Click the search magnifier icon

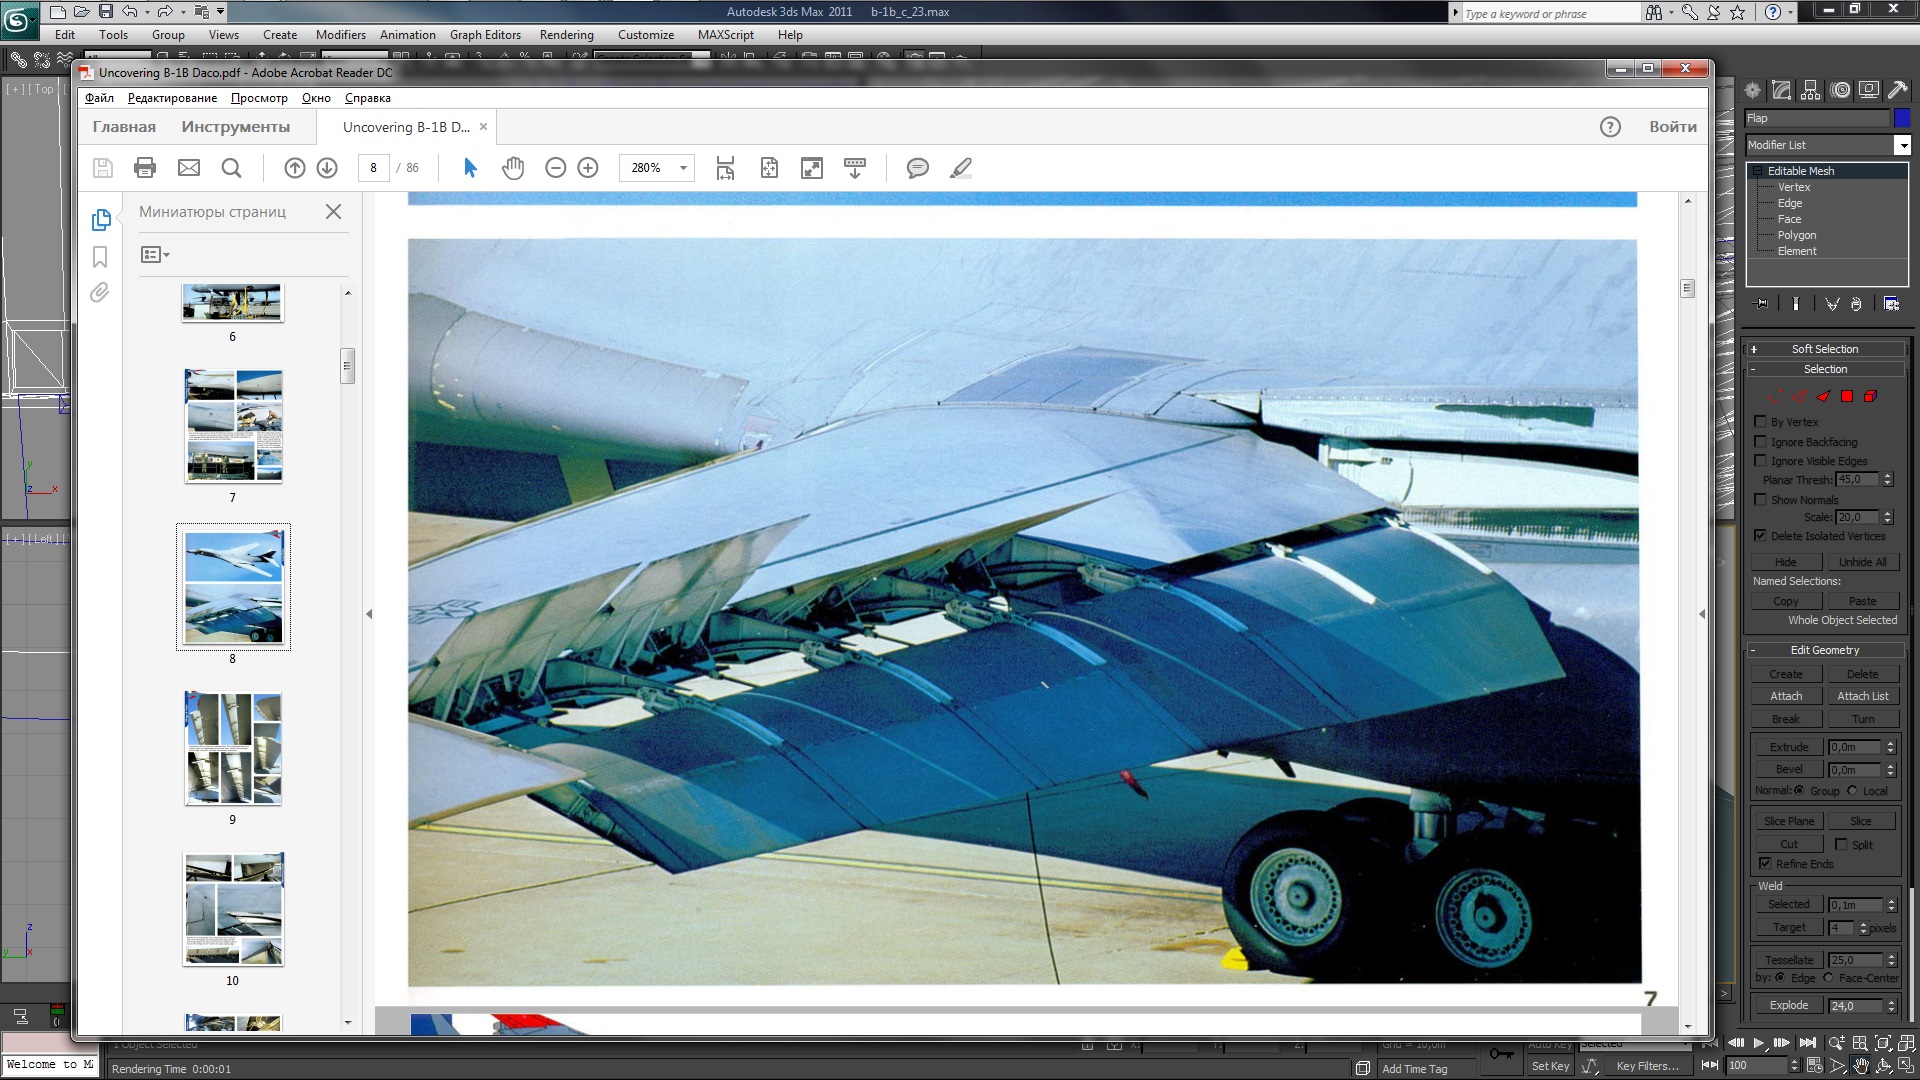point(231,168)
